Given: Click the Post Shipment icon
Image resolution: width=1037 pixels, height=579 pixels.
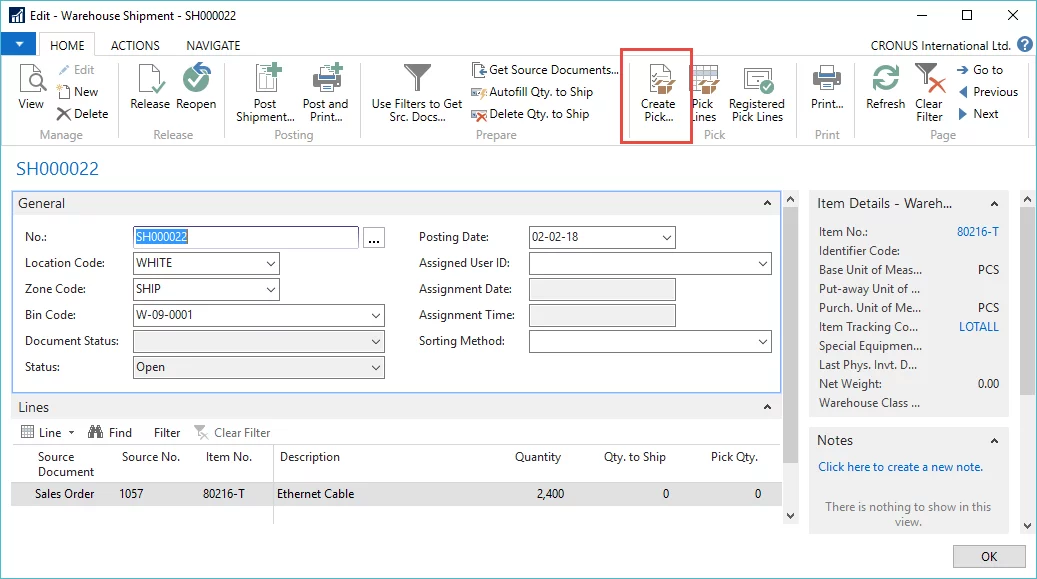Looking at the screenshot, I should tap(263, 80).
